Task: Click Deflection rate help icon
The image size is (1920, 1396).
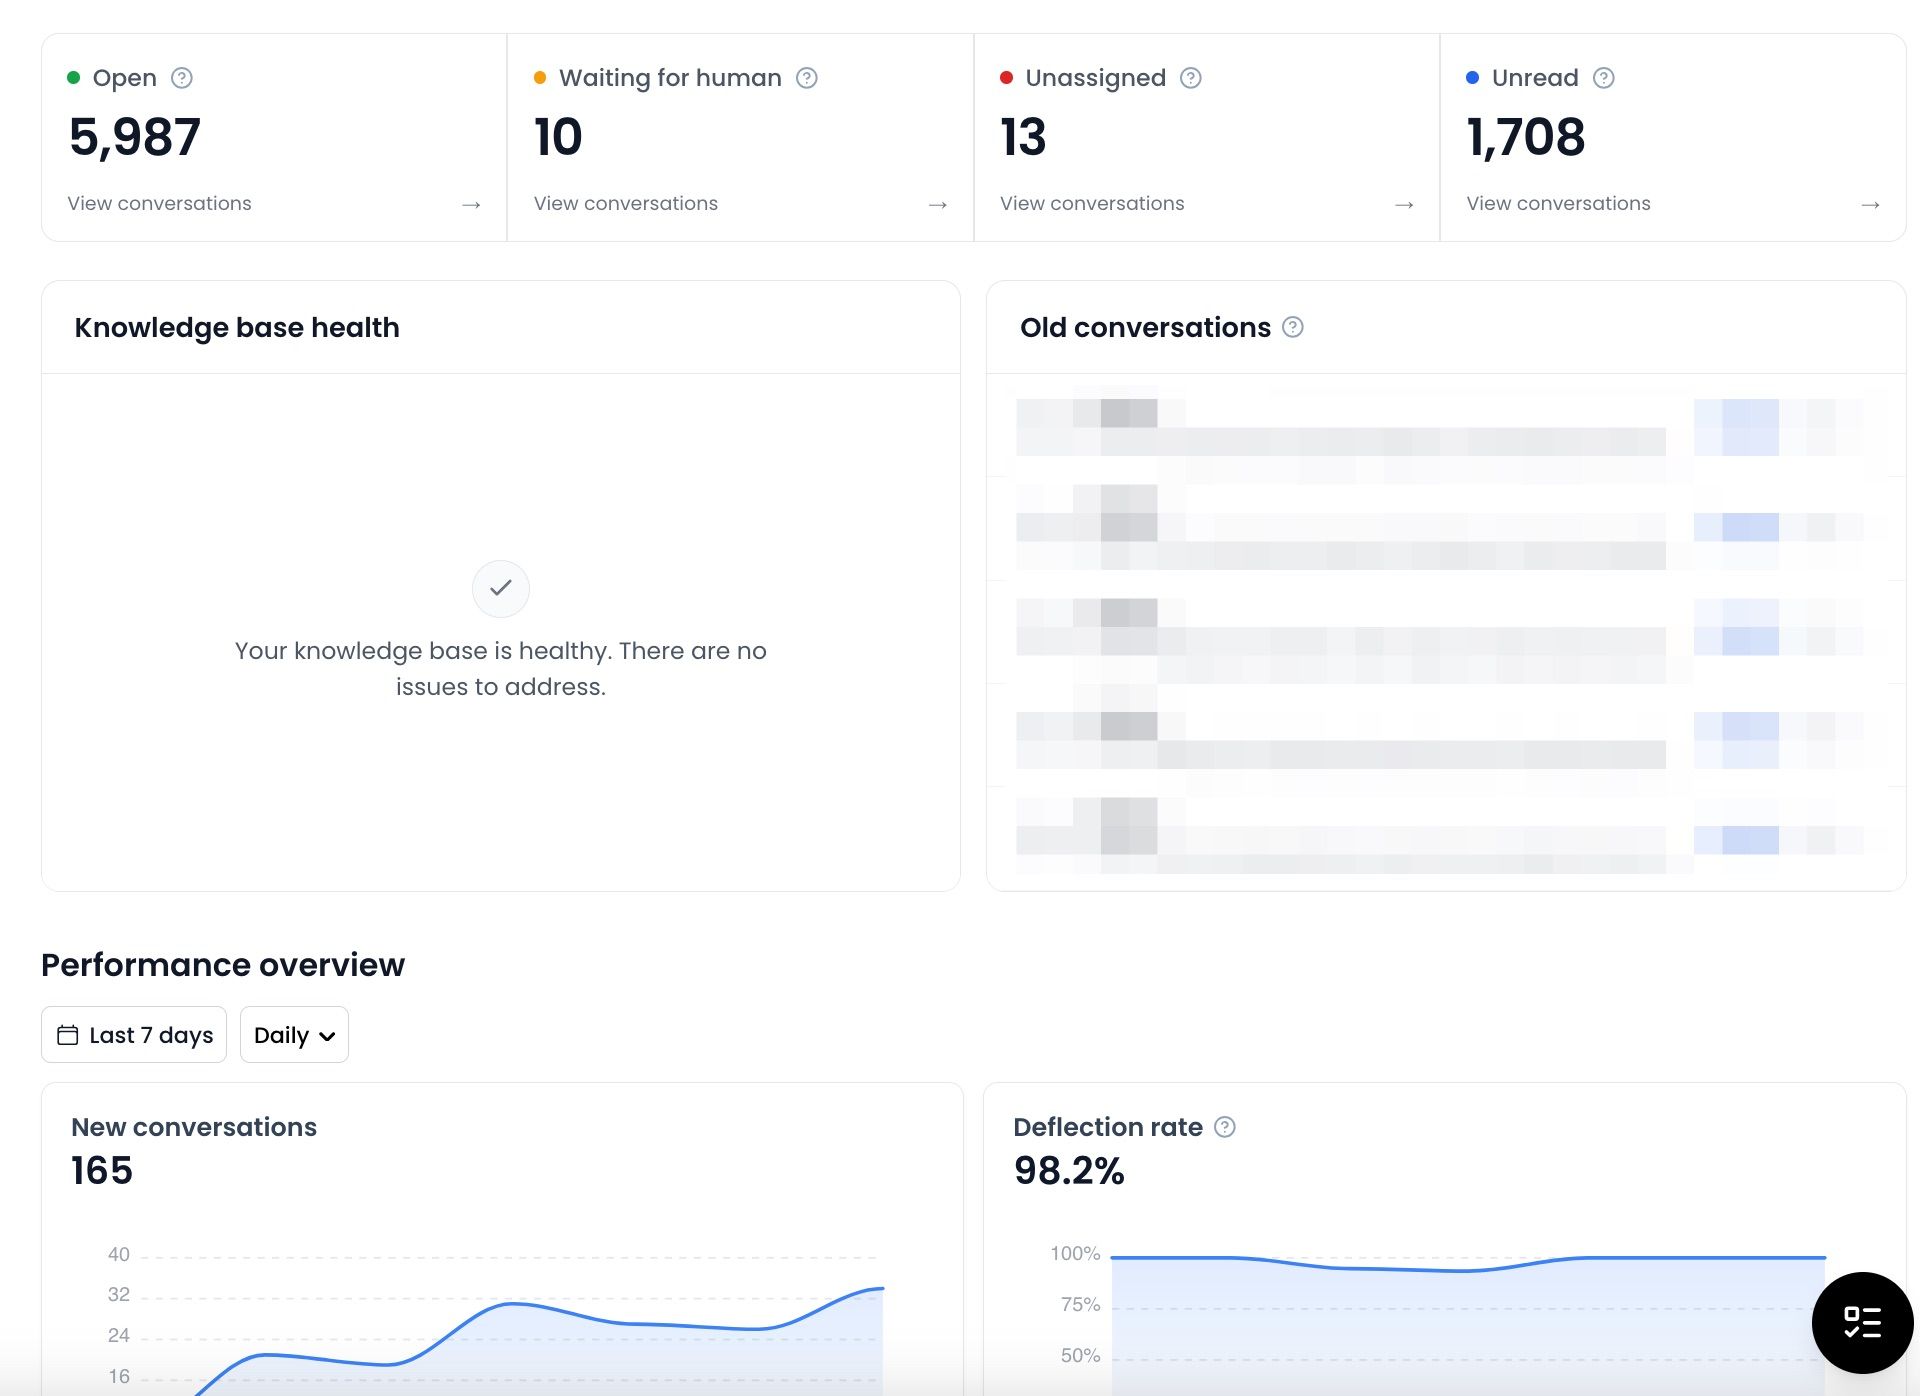Action: click(x=1225, y=1127)
